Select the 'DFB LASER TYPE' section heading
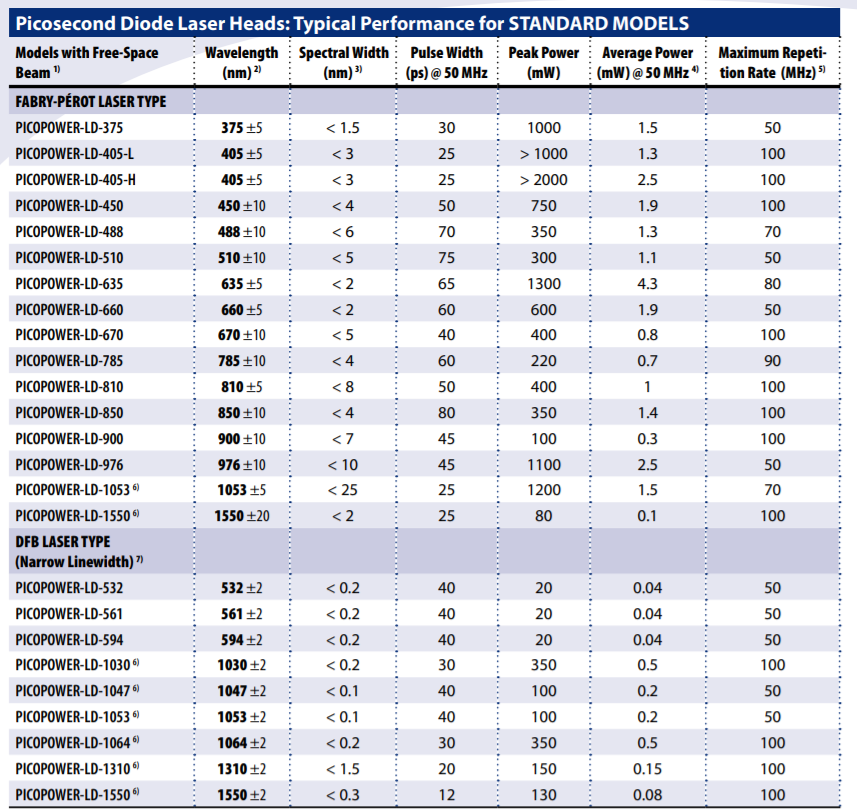857x810 pixels. pos(63,542)
